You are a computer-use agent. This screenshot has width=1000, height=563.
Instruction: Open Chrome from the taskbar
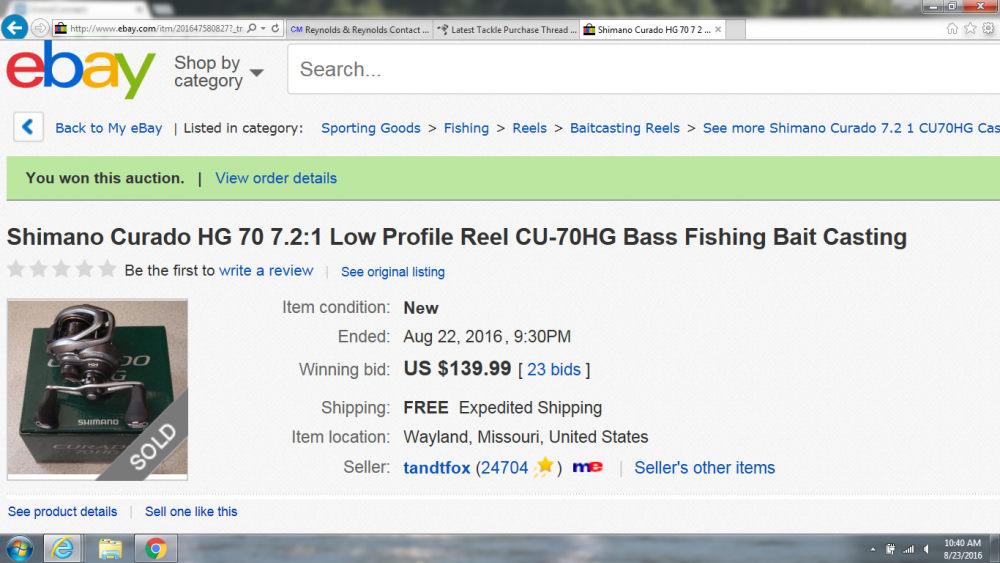point(155,548)
